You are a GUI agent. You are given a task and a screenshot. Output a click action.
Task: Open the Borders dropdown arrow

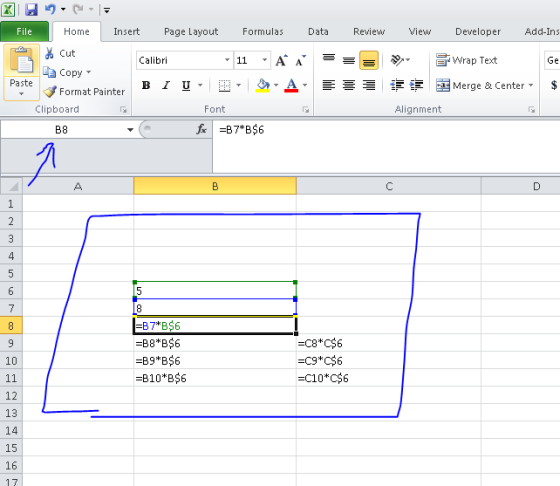pos(239,85)
